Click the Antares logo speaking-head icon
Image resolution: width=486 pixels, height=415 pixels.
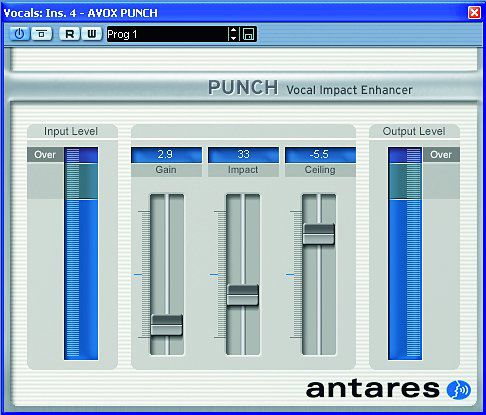(459, 389)
